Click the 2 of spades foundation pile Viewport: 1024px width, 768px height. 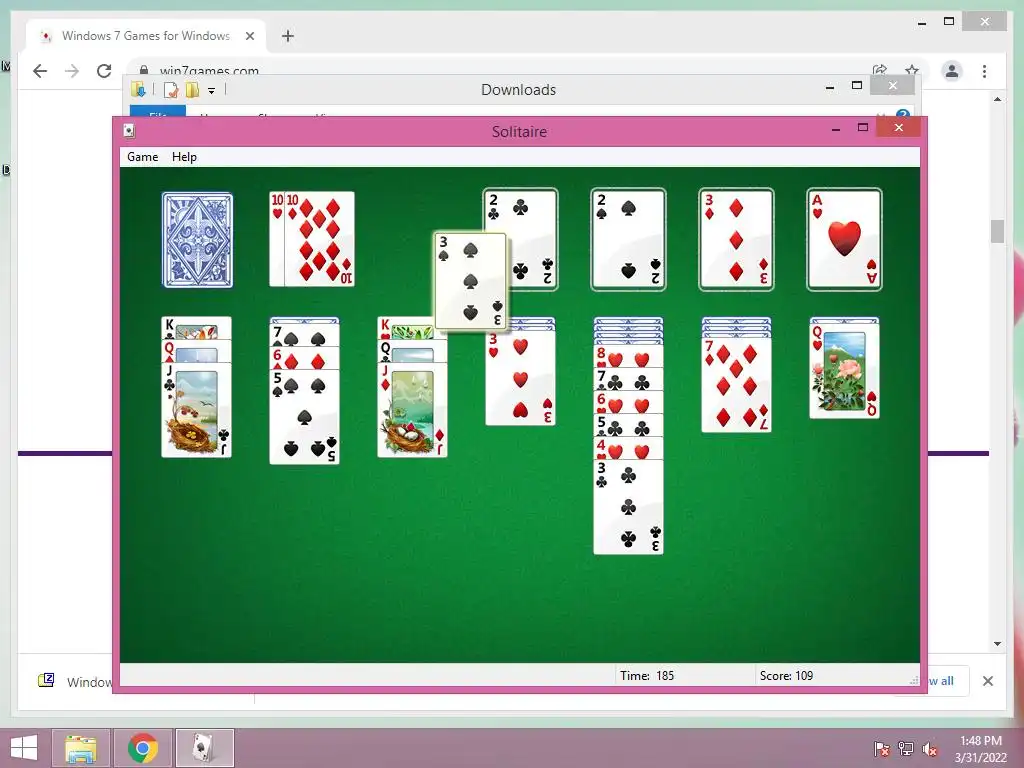coord(628,239)
